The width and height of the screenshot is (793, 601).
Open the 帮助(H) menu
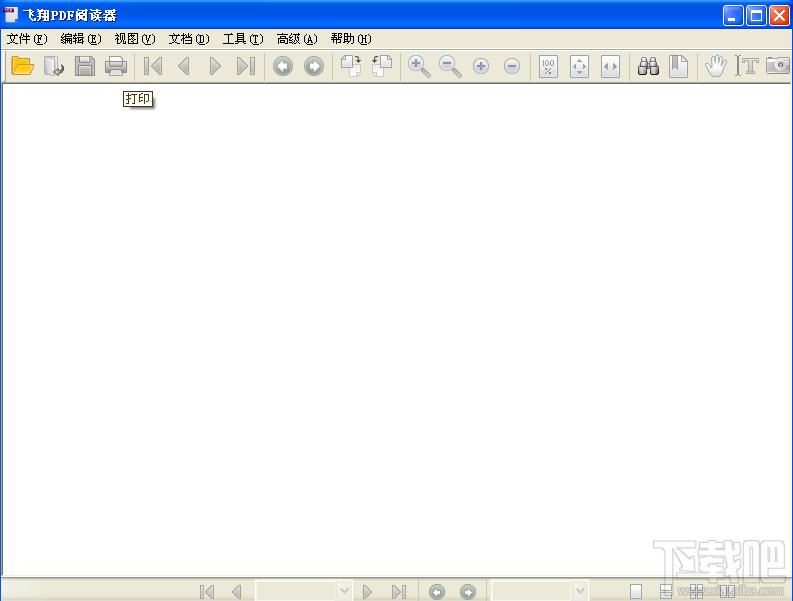[x=351, y=39]
